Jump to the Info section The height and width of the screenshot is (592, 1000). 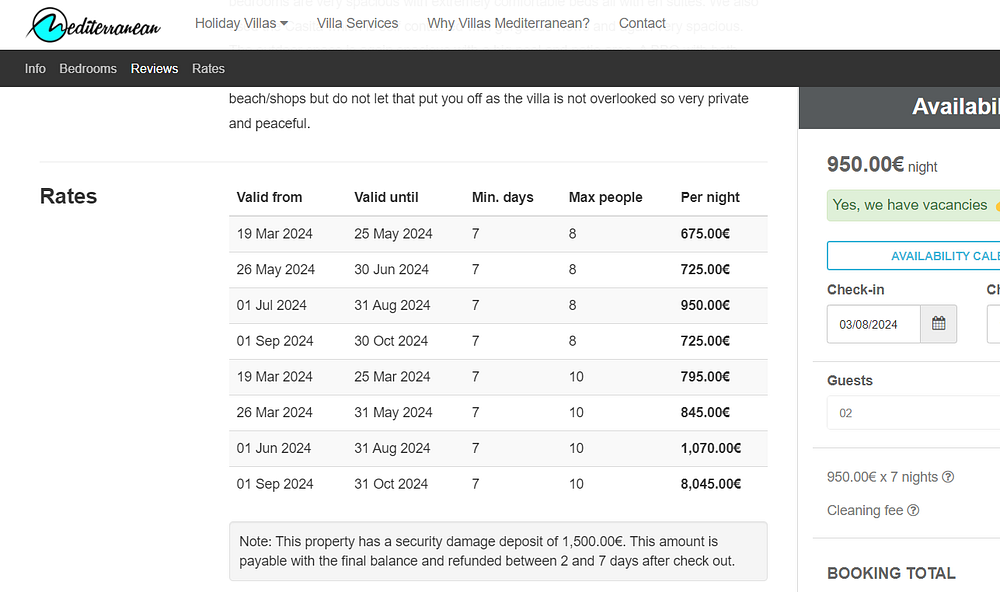[x=35, y=69]
